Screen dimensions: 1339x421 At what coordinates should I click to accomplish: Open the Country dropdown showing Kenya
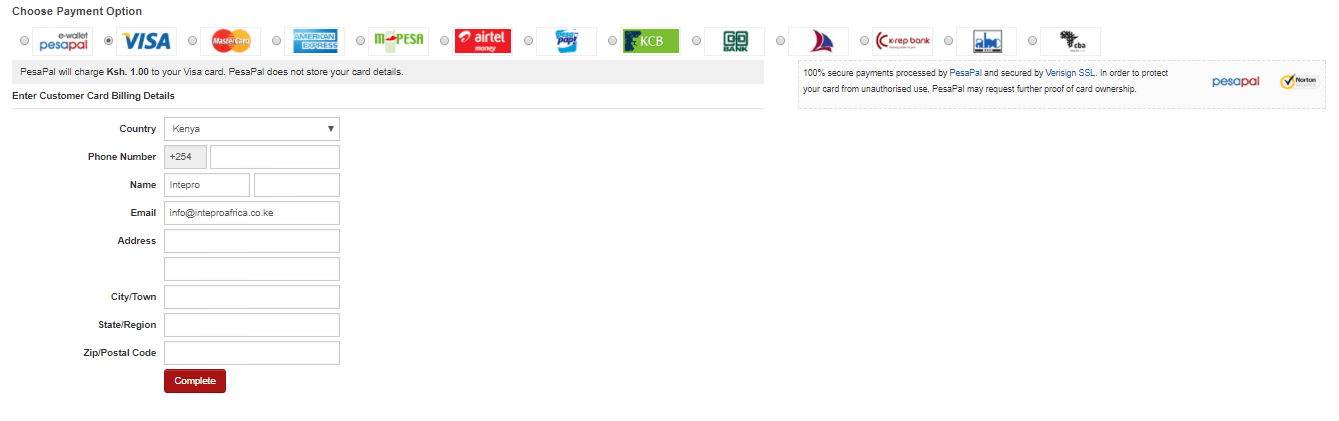(252, 129)
